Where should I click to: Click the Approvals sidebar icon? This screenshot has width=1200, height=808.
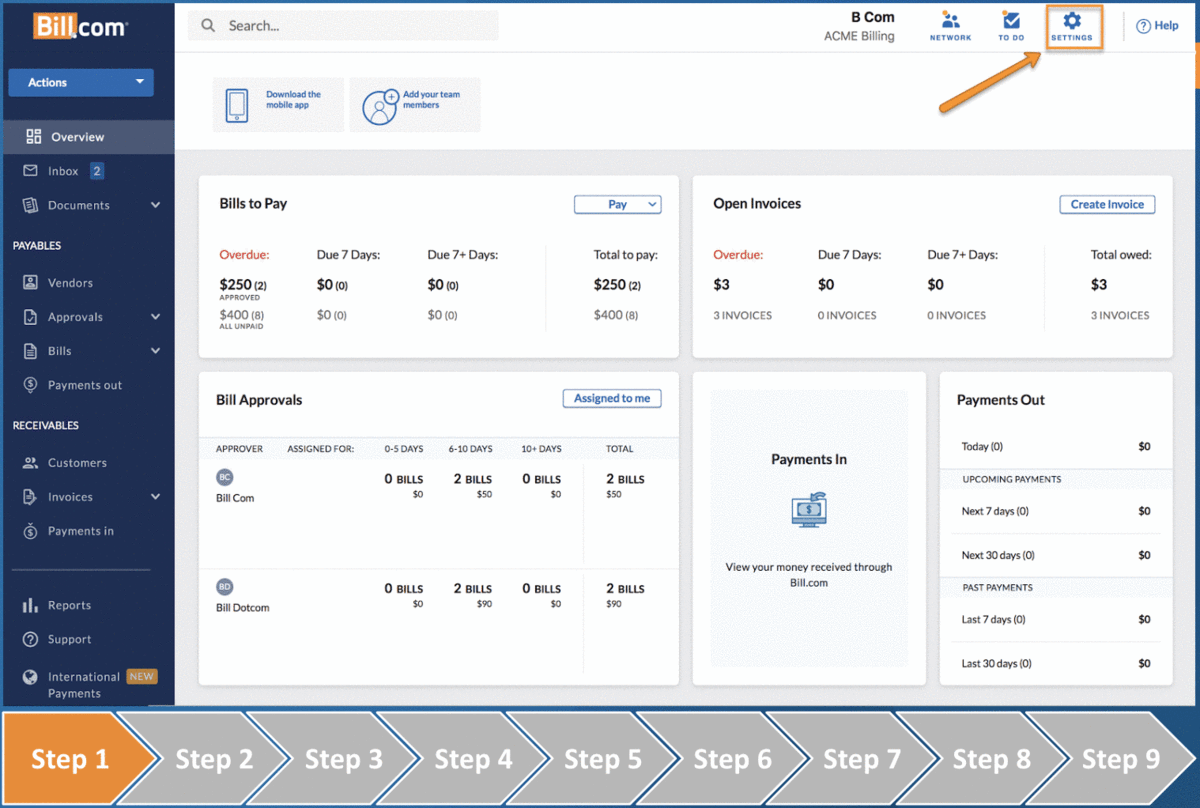pyautogui.click(x=30, y=317)
